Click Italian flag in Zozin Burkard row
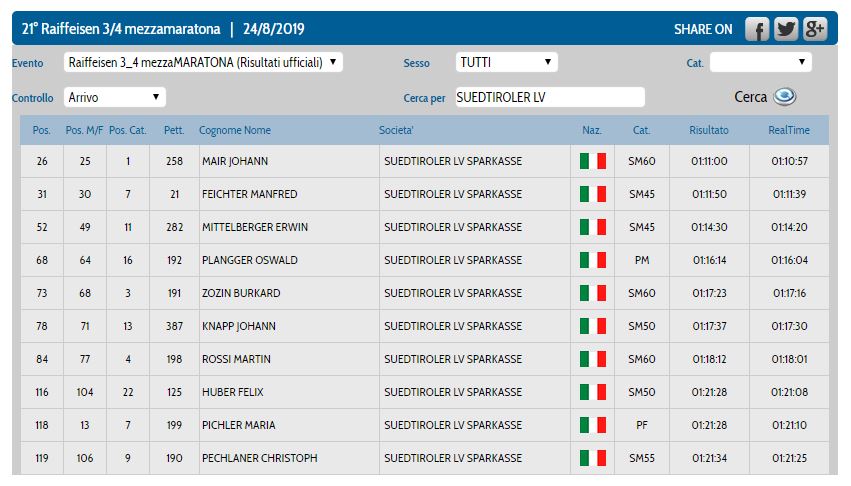This screenshot has height=486, width=851. pos(593,293)
